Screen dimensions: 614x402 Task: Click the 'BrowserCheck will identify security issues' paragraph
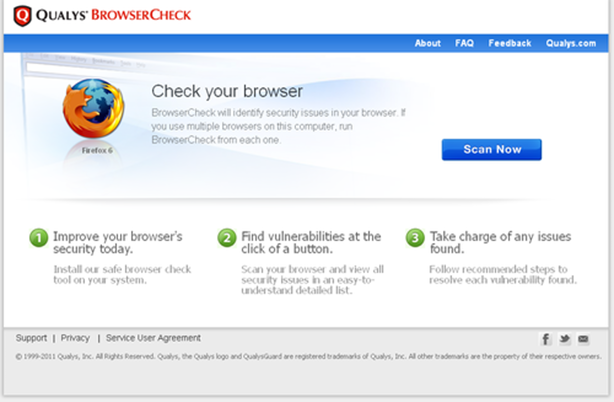[x=278, y=126]
